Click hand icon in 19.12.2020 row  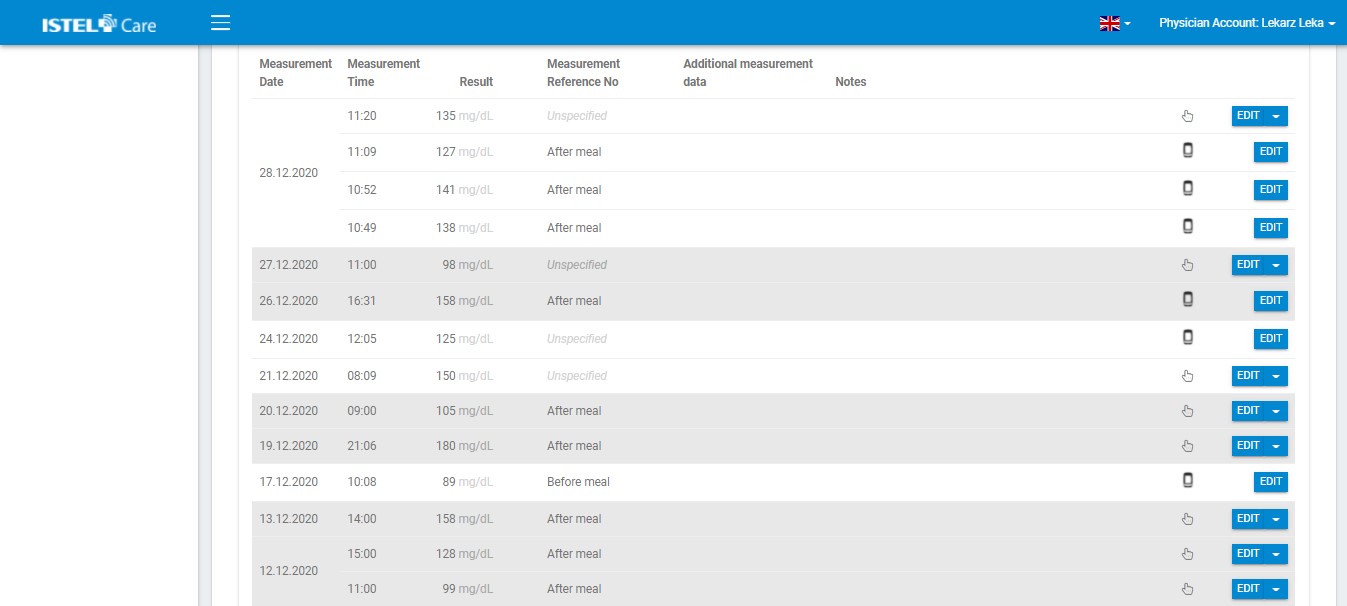(1188, 446)
